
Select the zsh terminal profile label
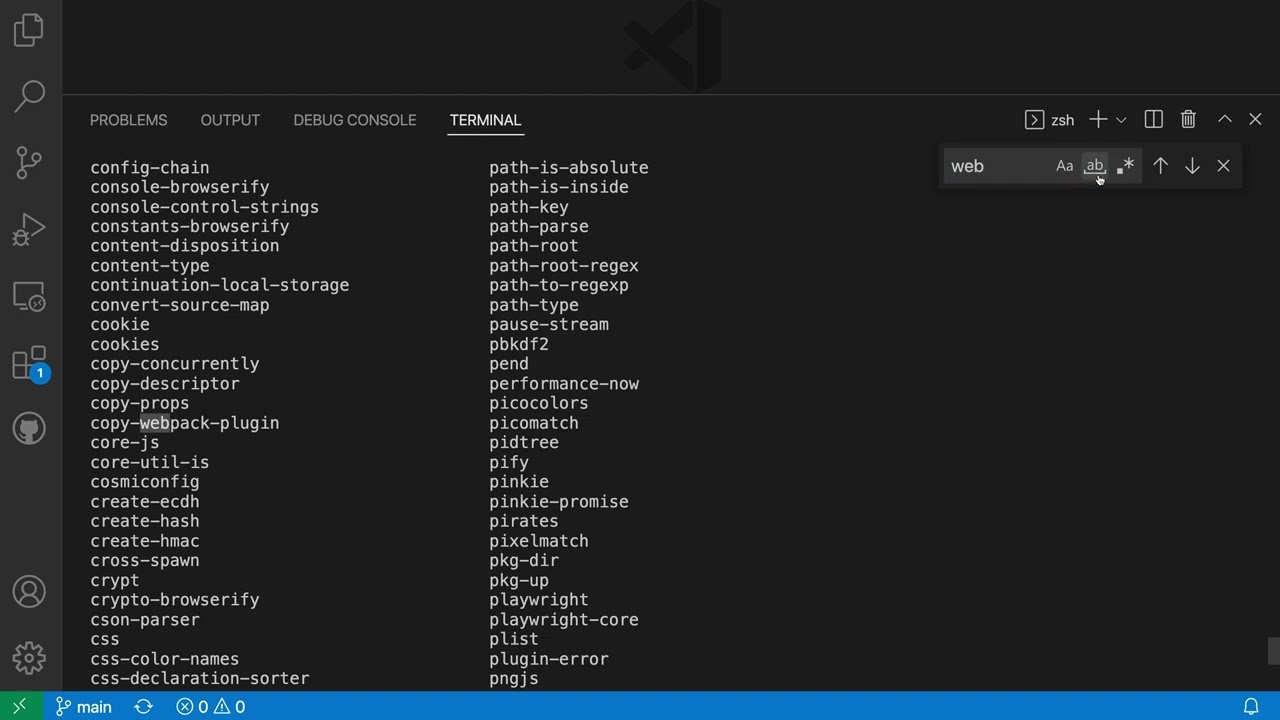pyautogui.click(x=1050, y=120)
